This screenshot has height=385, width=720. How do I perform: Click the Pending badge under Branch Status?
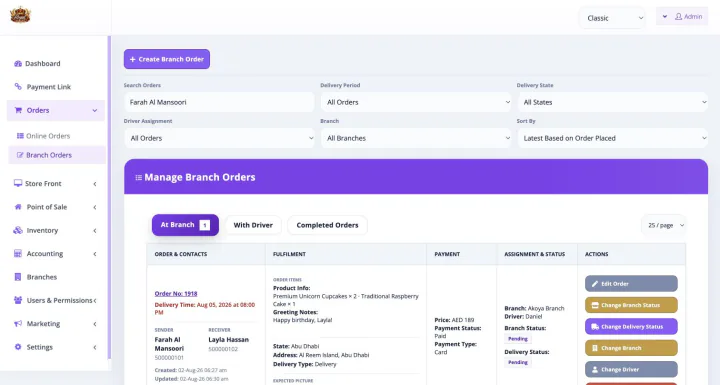coord(518,339)
